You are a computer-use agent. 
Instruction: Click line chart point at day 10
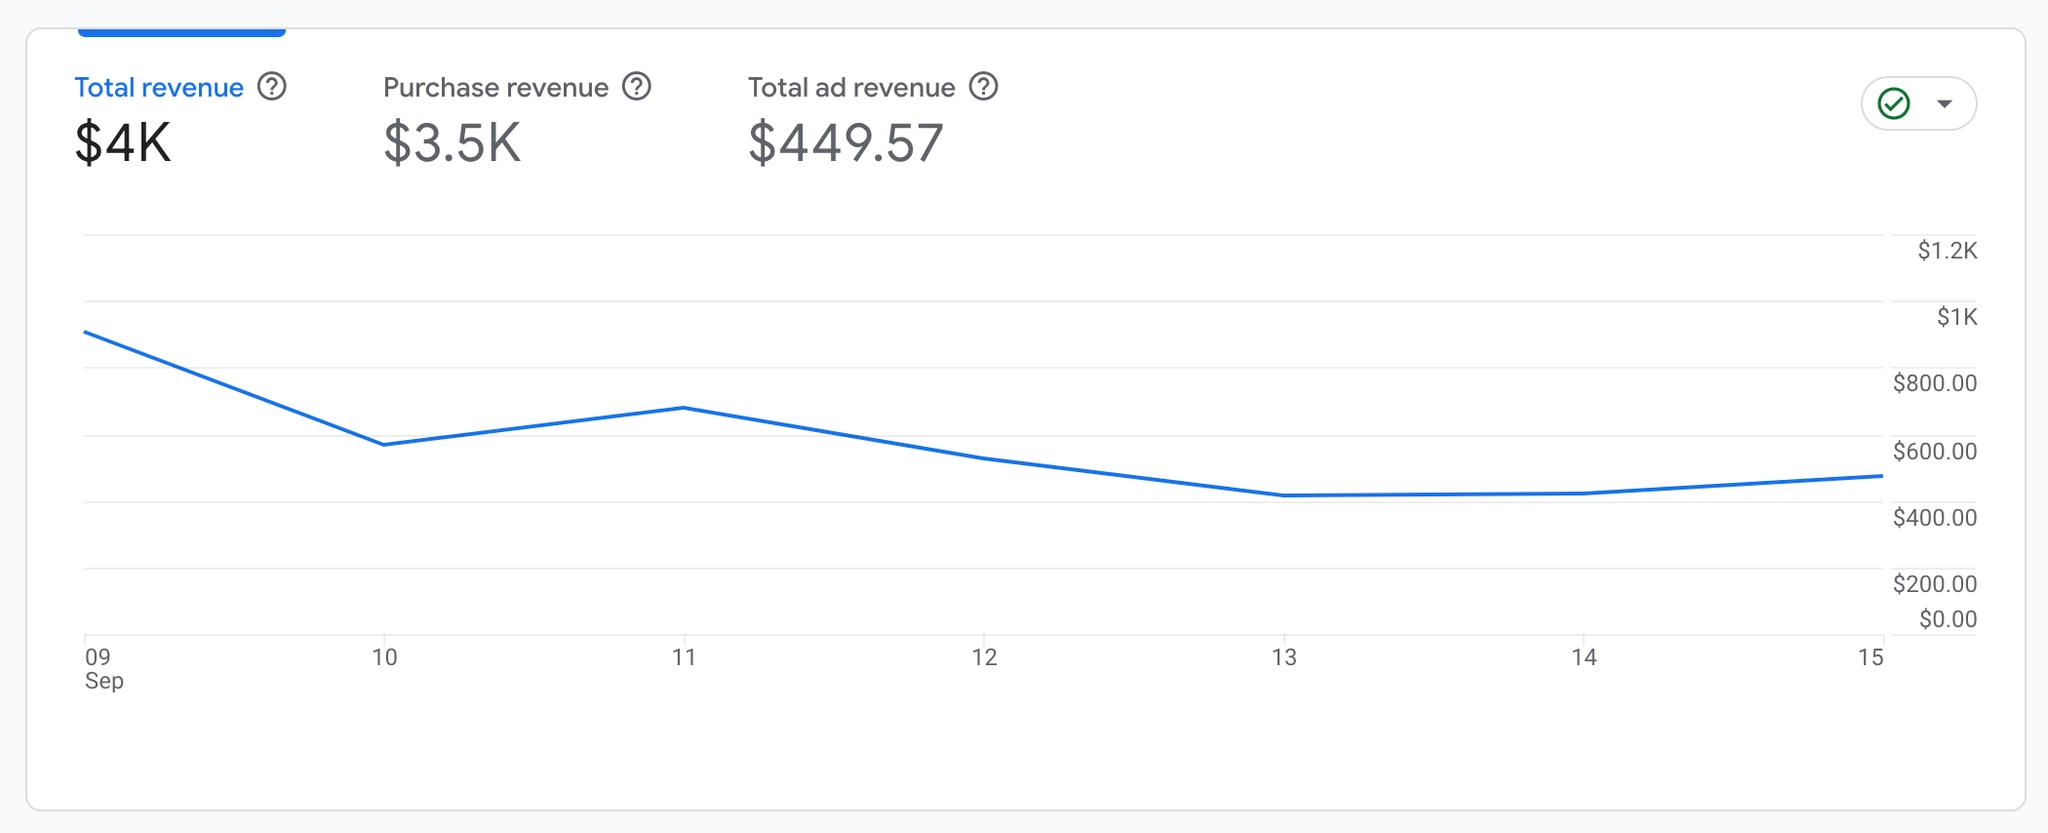click(x=384, y=444)
